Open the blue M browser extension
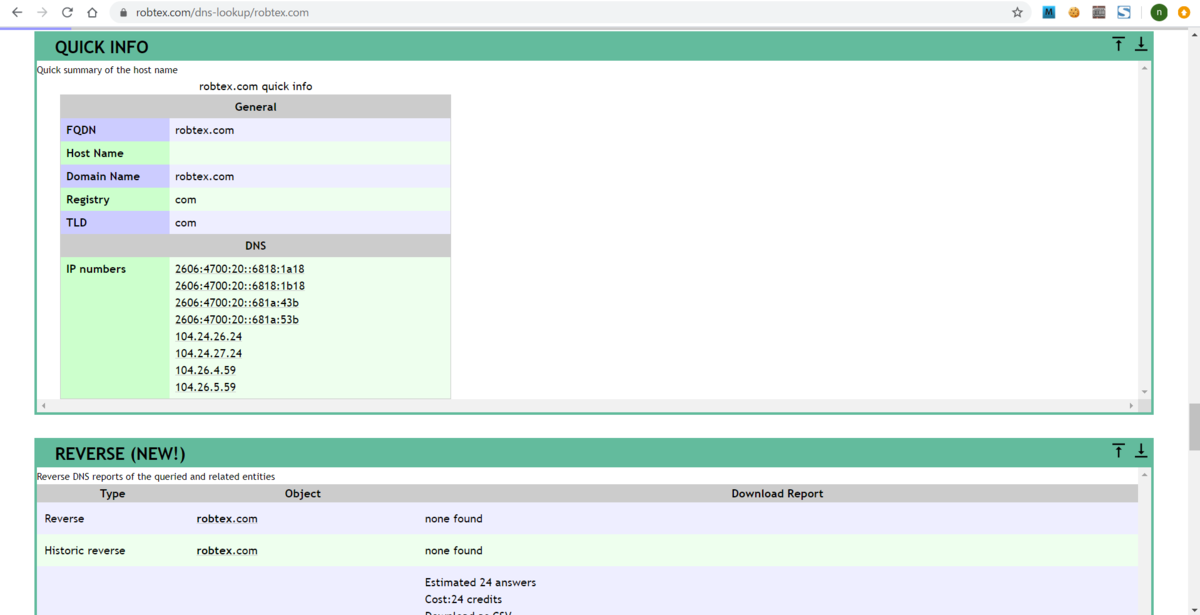The height and width of the screenshot is (615, 1200). point(1048,12)
